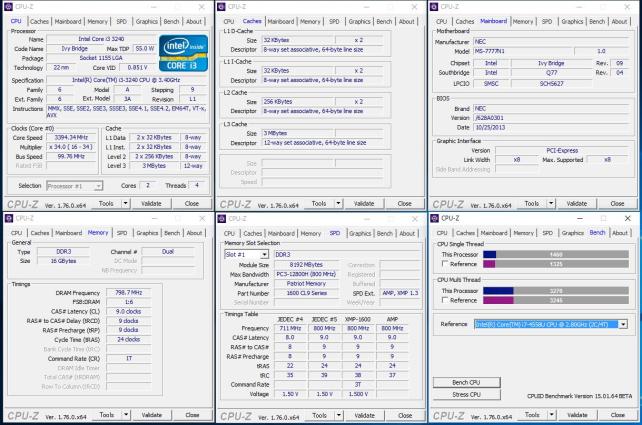
Task: Open Tools dropdown arrow in the Memory-tab window
Action: tap(126, 415)
